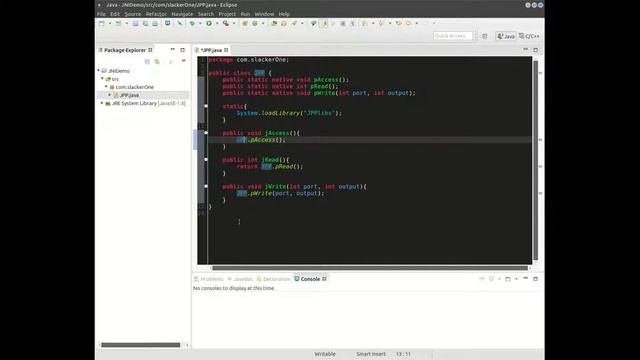Open the Help menu

pos(284,14)
